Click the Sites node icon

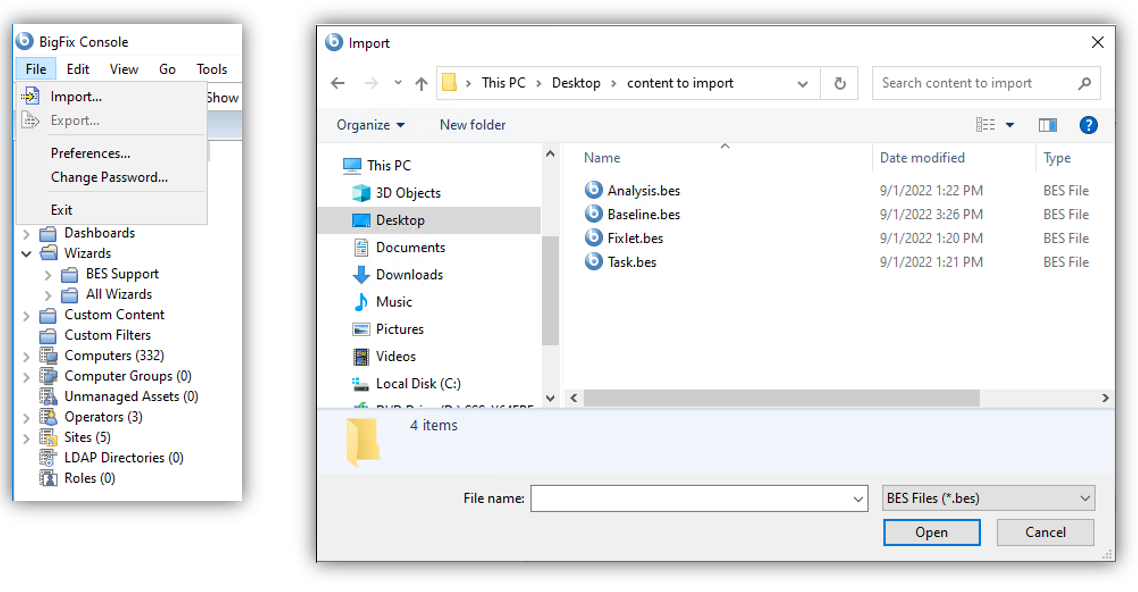pyautogui.click(x=48, y=437)
